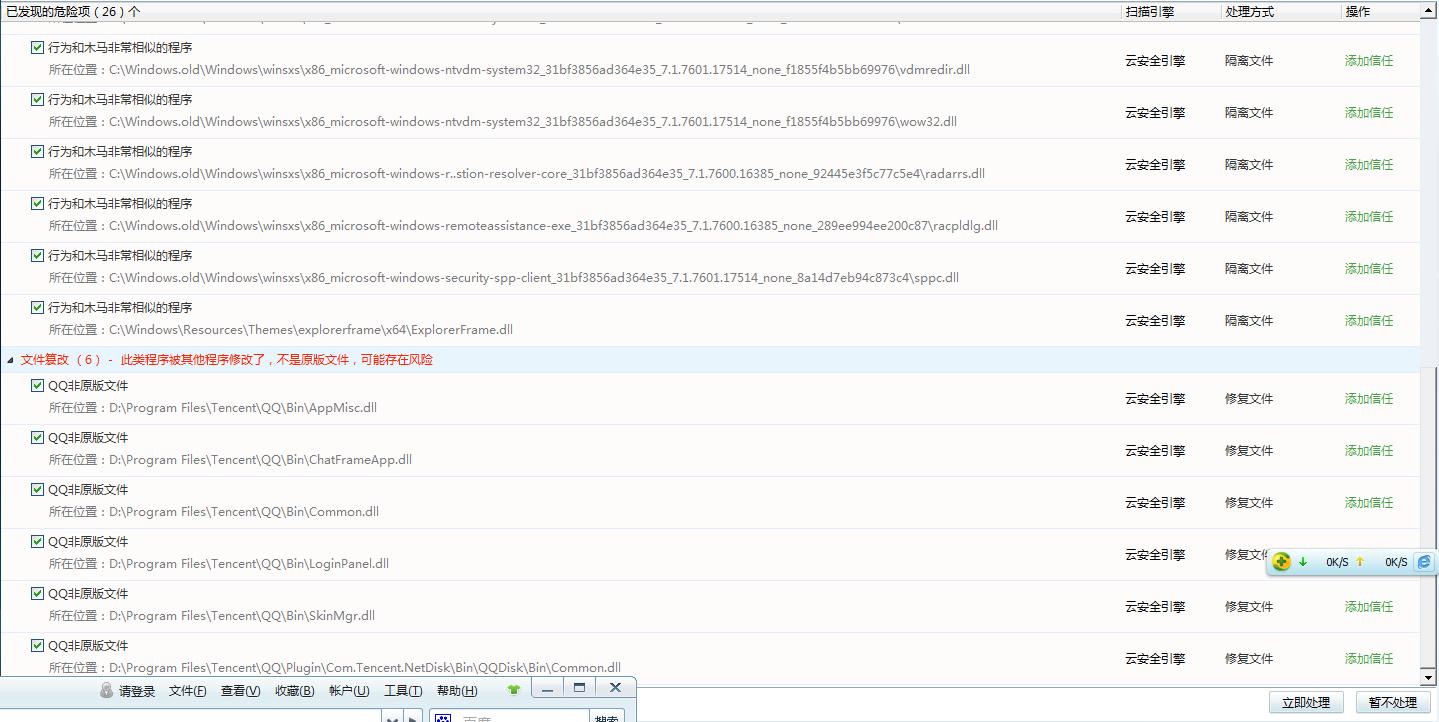Open the 帐户(U) menu in the browser
This screenshot has width=1439, height=722.
(x=349, y=691)
